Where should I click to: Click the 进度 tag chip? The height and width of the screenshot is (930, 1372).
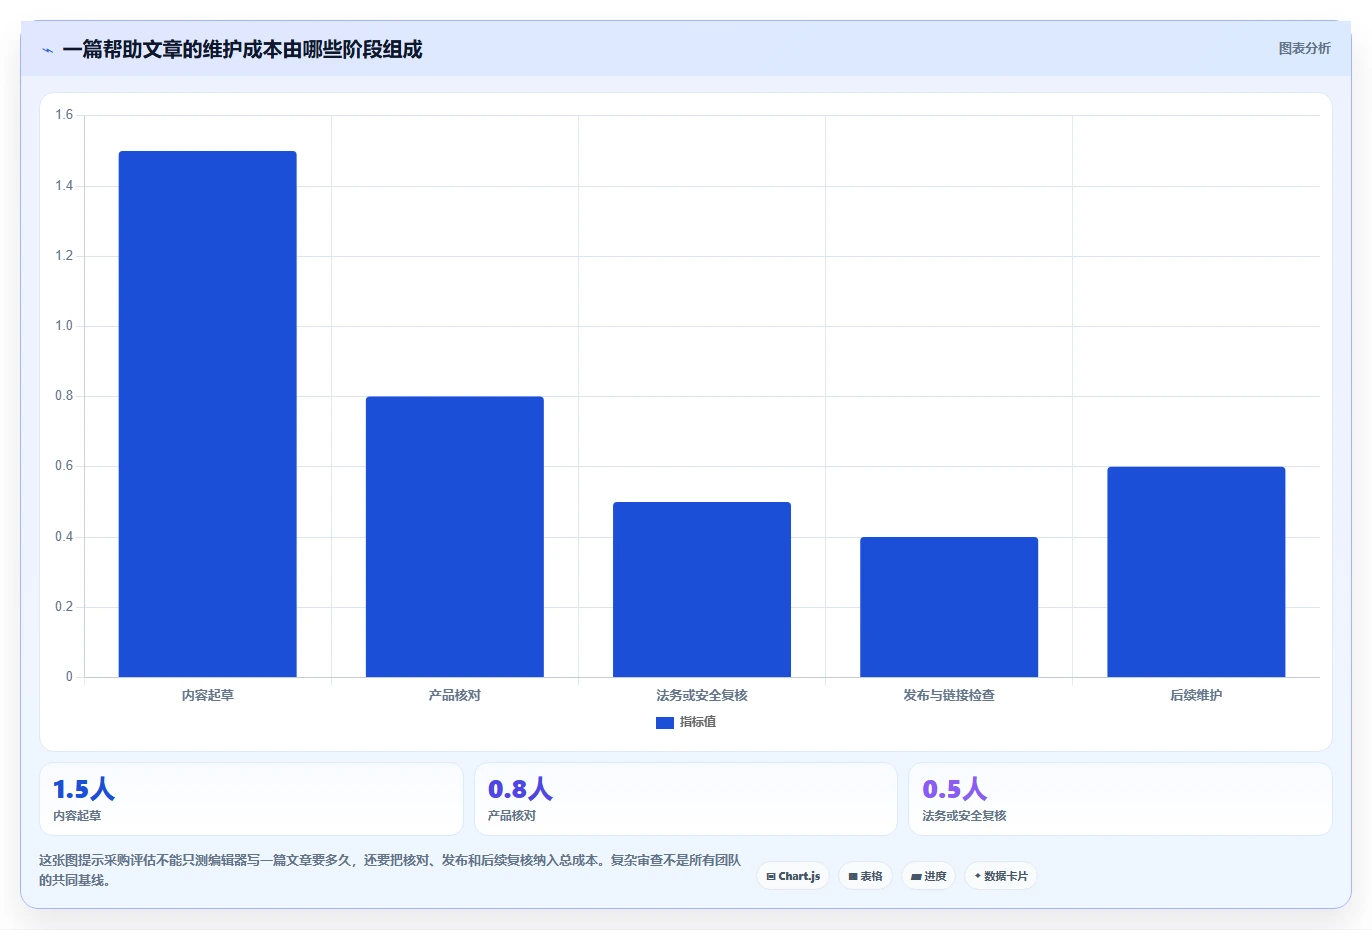[928, 876]
